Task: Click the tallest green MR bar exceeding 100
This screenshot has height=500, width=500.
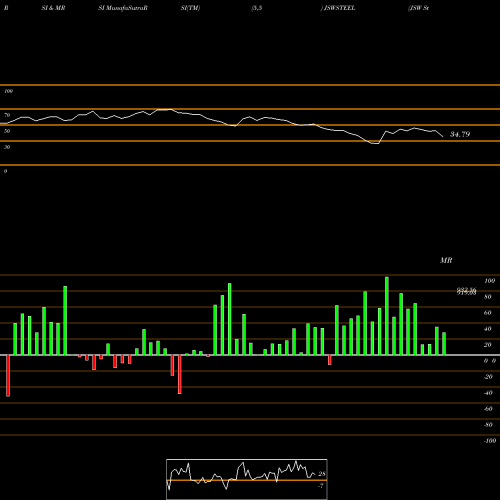Action: pos(387,316)
